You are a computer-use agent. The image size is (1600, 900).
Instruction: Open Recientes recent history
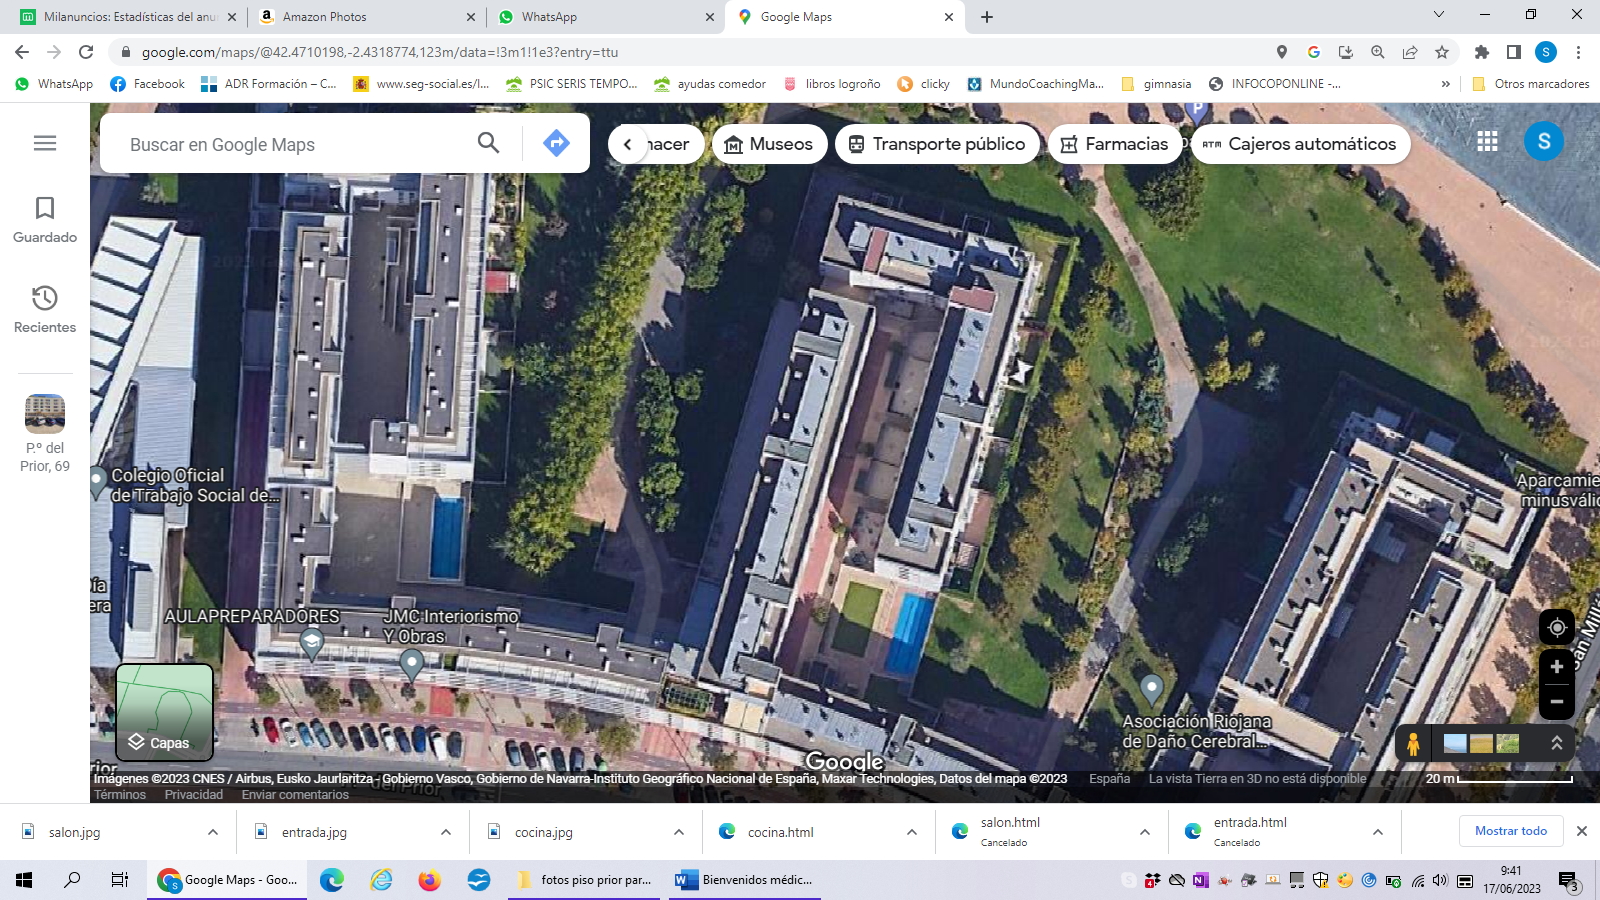[x=45, y=309]
